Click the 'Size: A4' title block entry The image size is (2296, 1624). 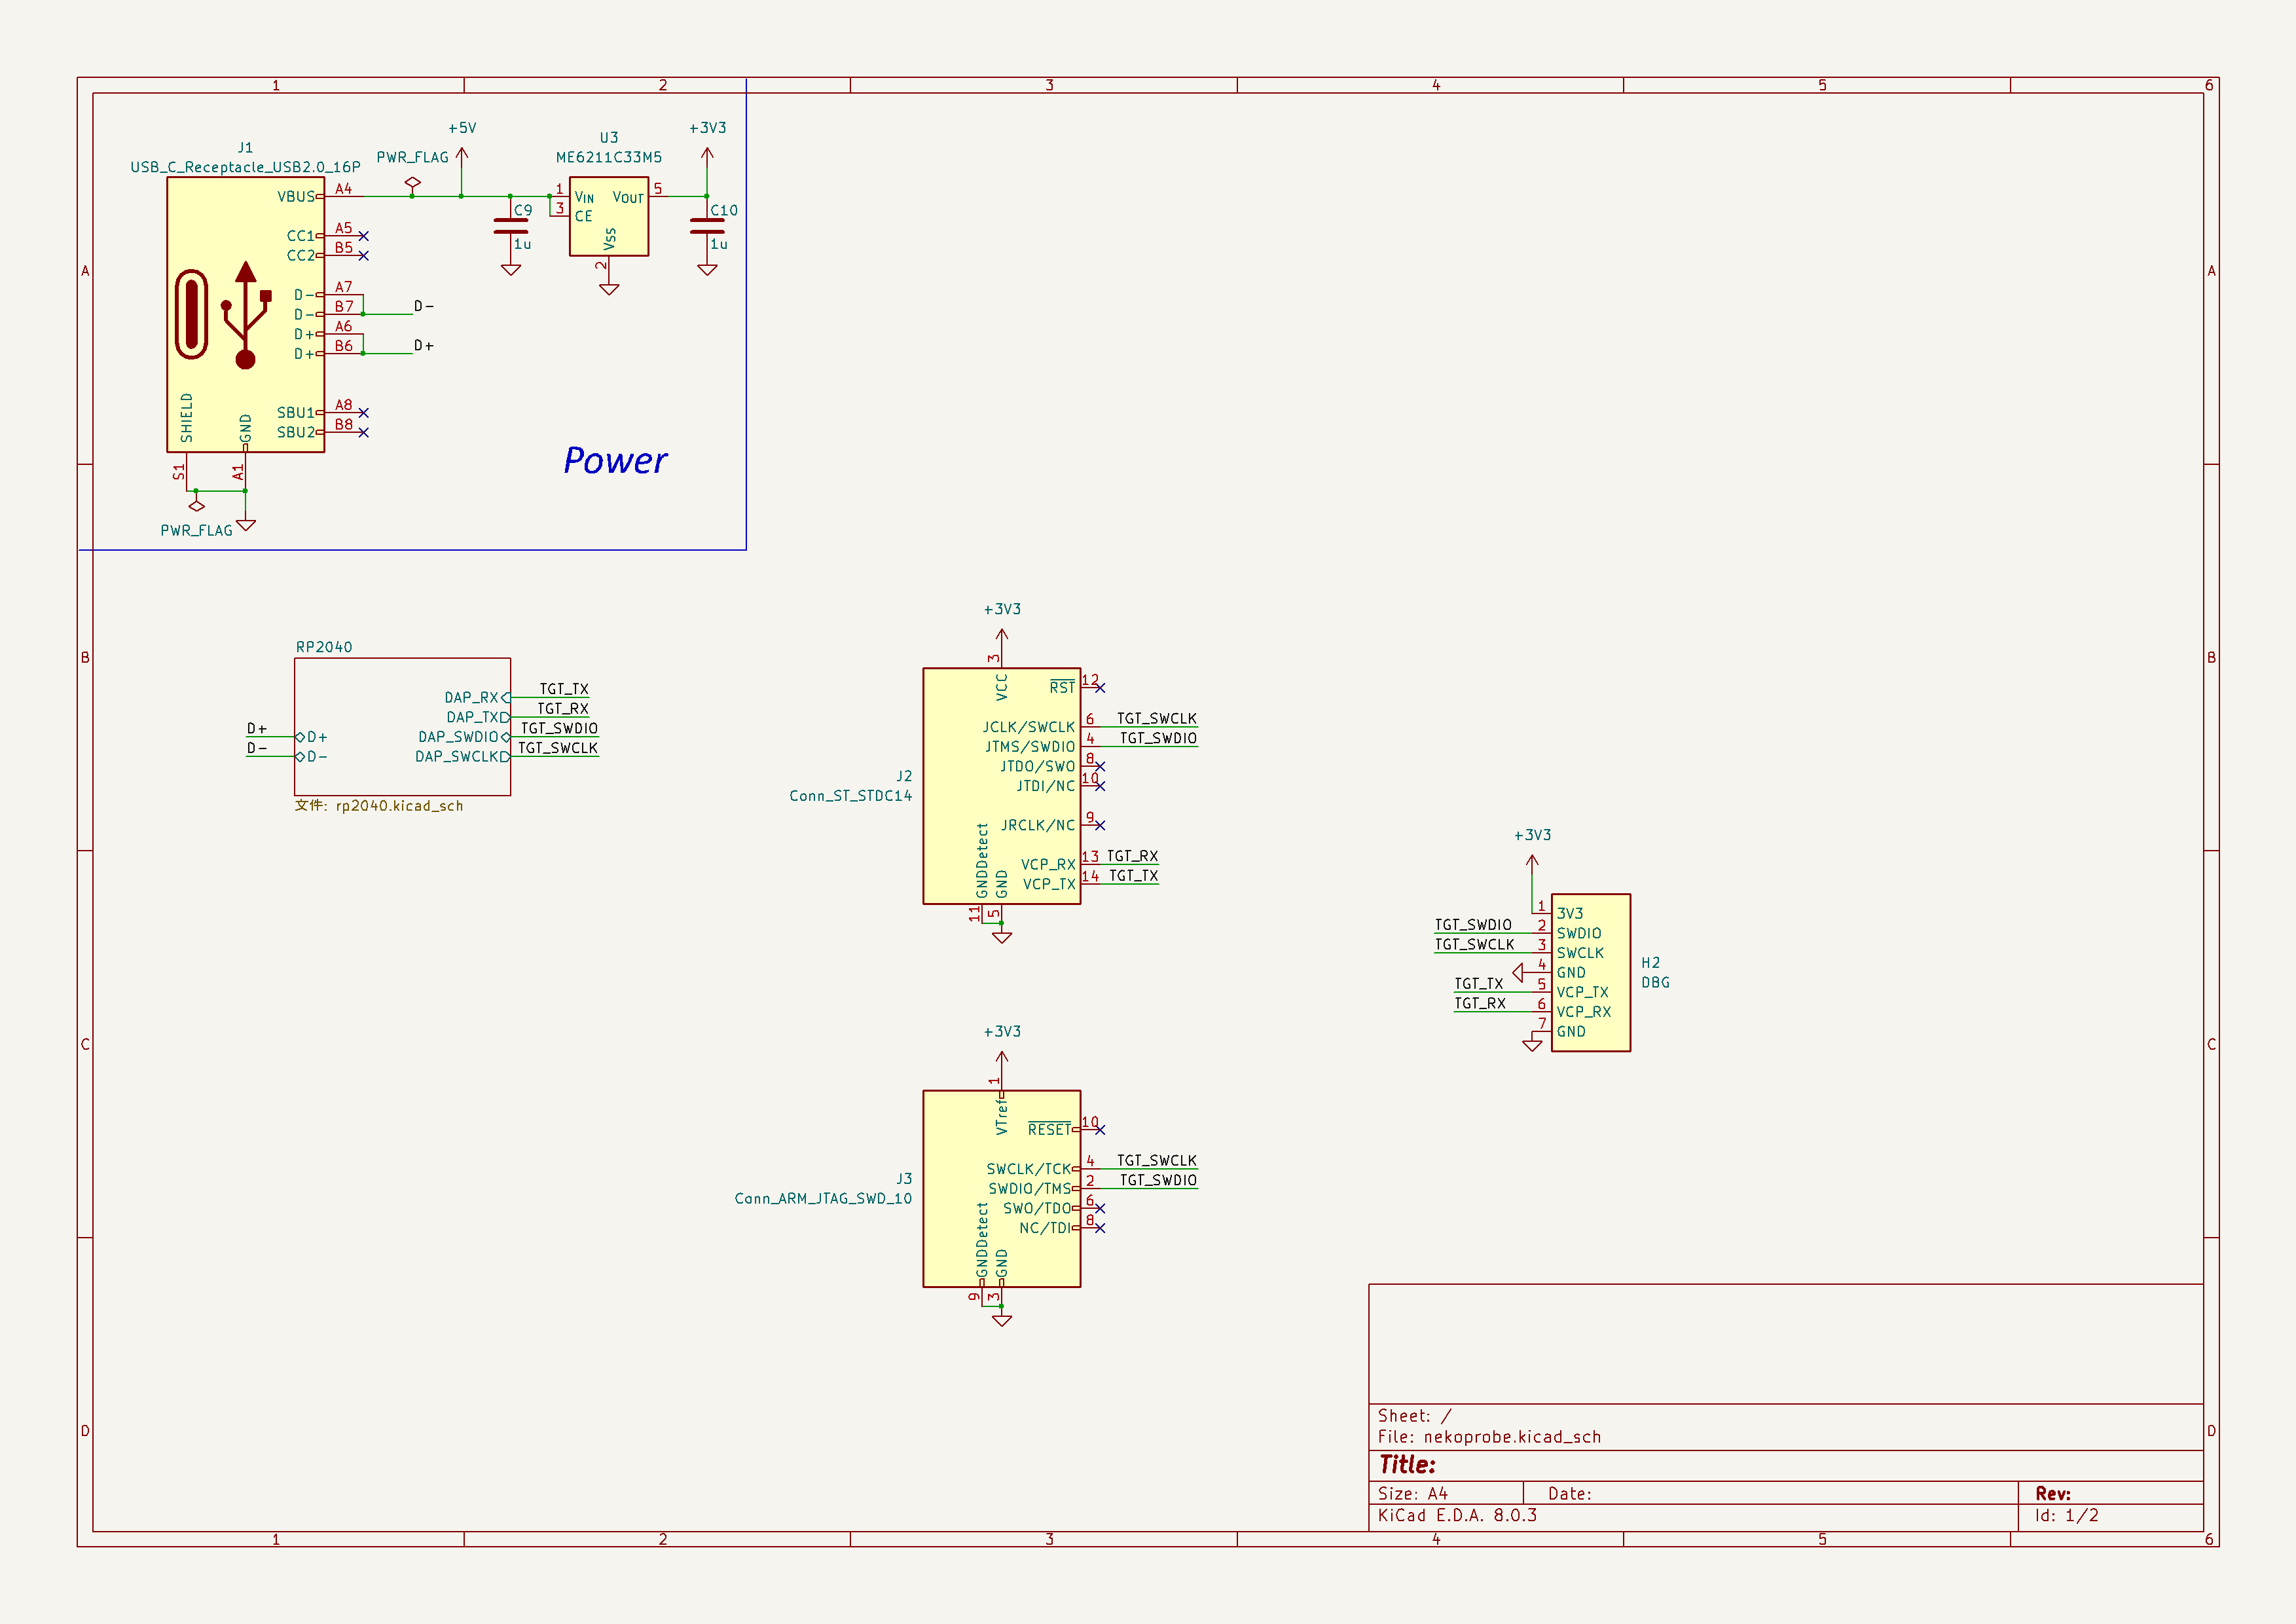pyautogui.click(x=1413, y=1494)
